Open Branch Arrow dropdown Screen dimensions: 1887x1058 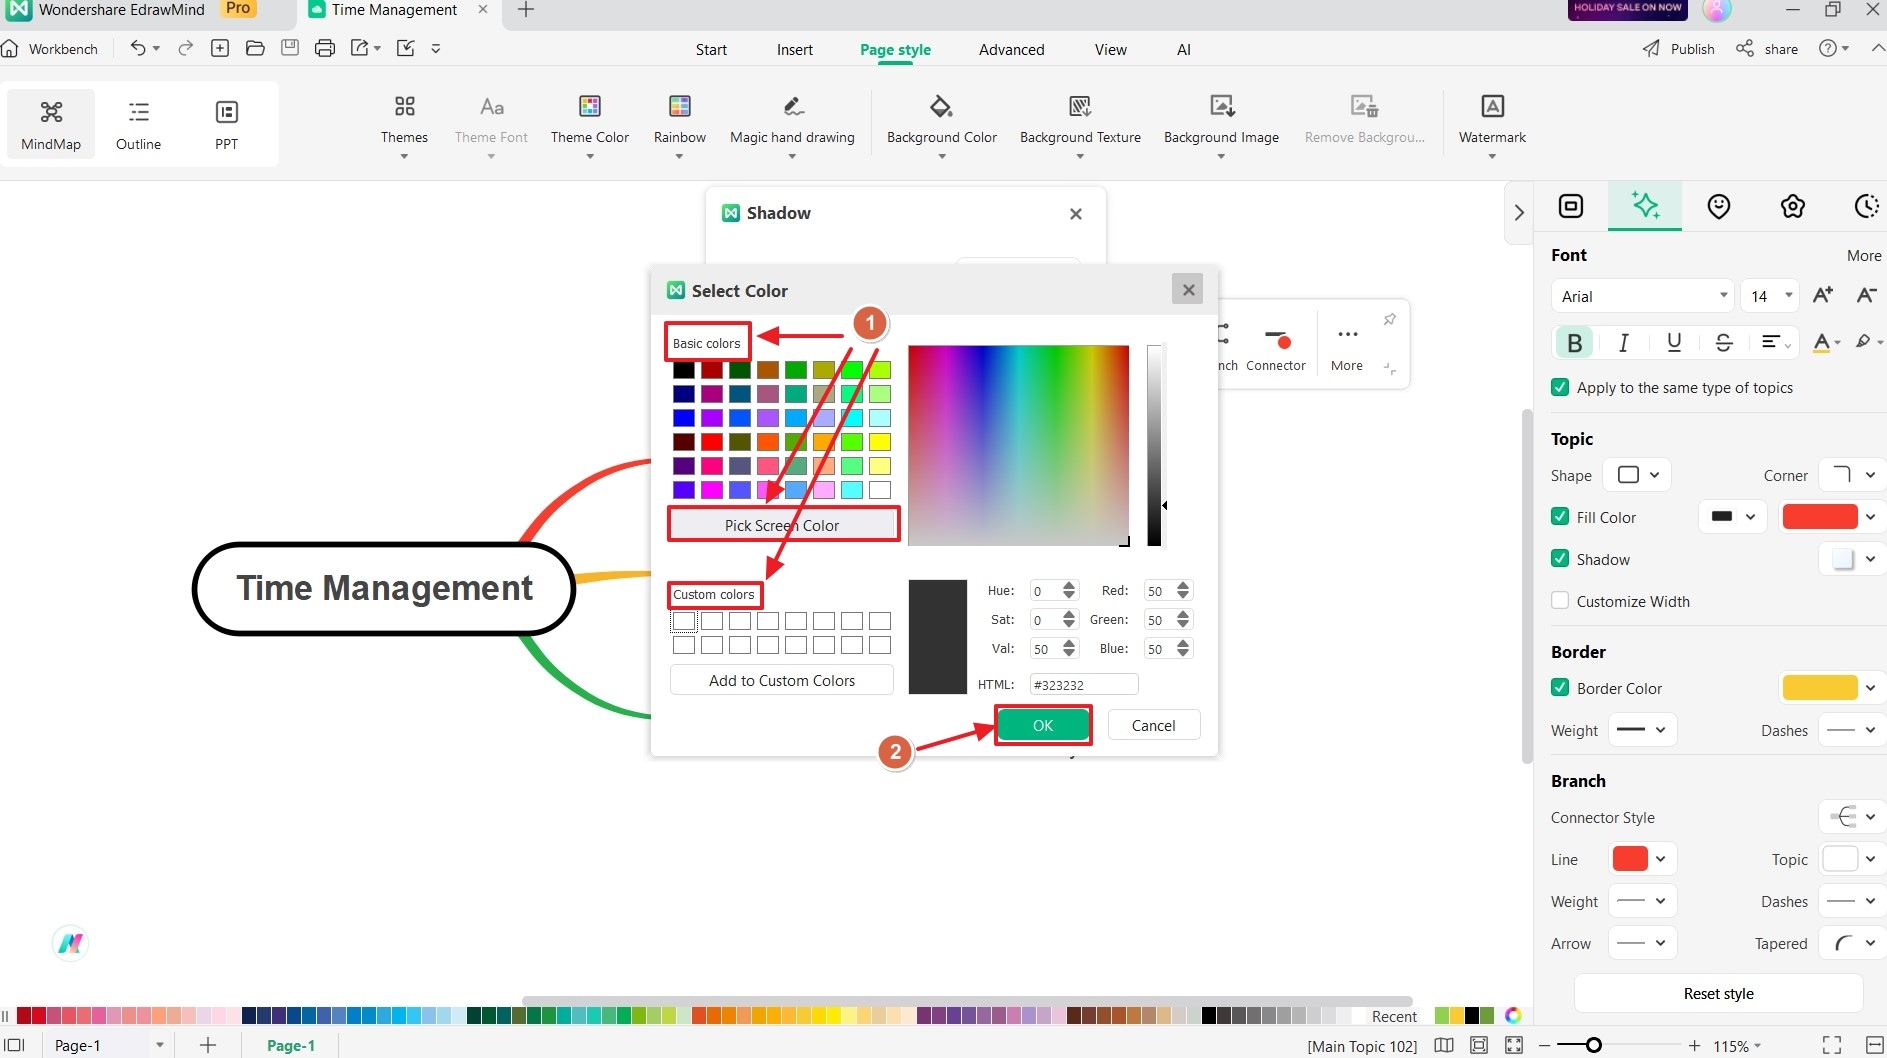(1642, 943)
